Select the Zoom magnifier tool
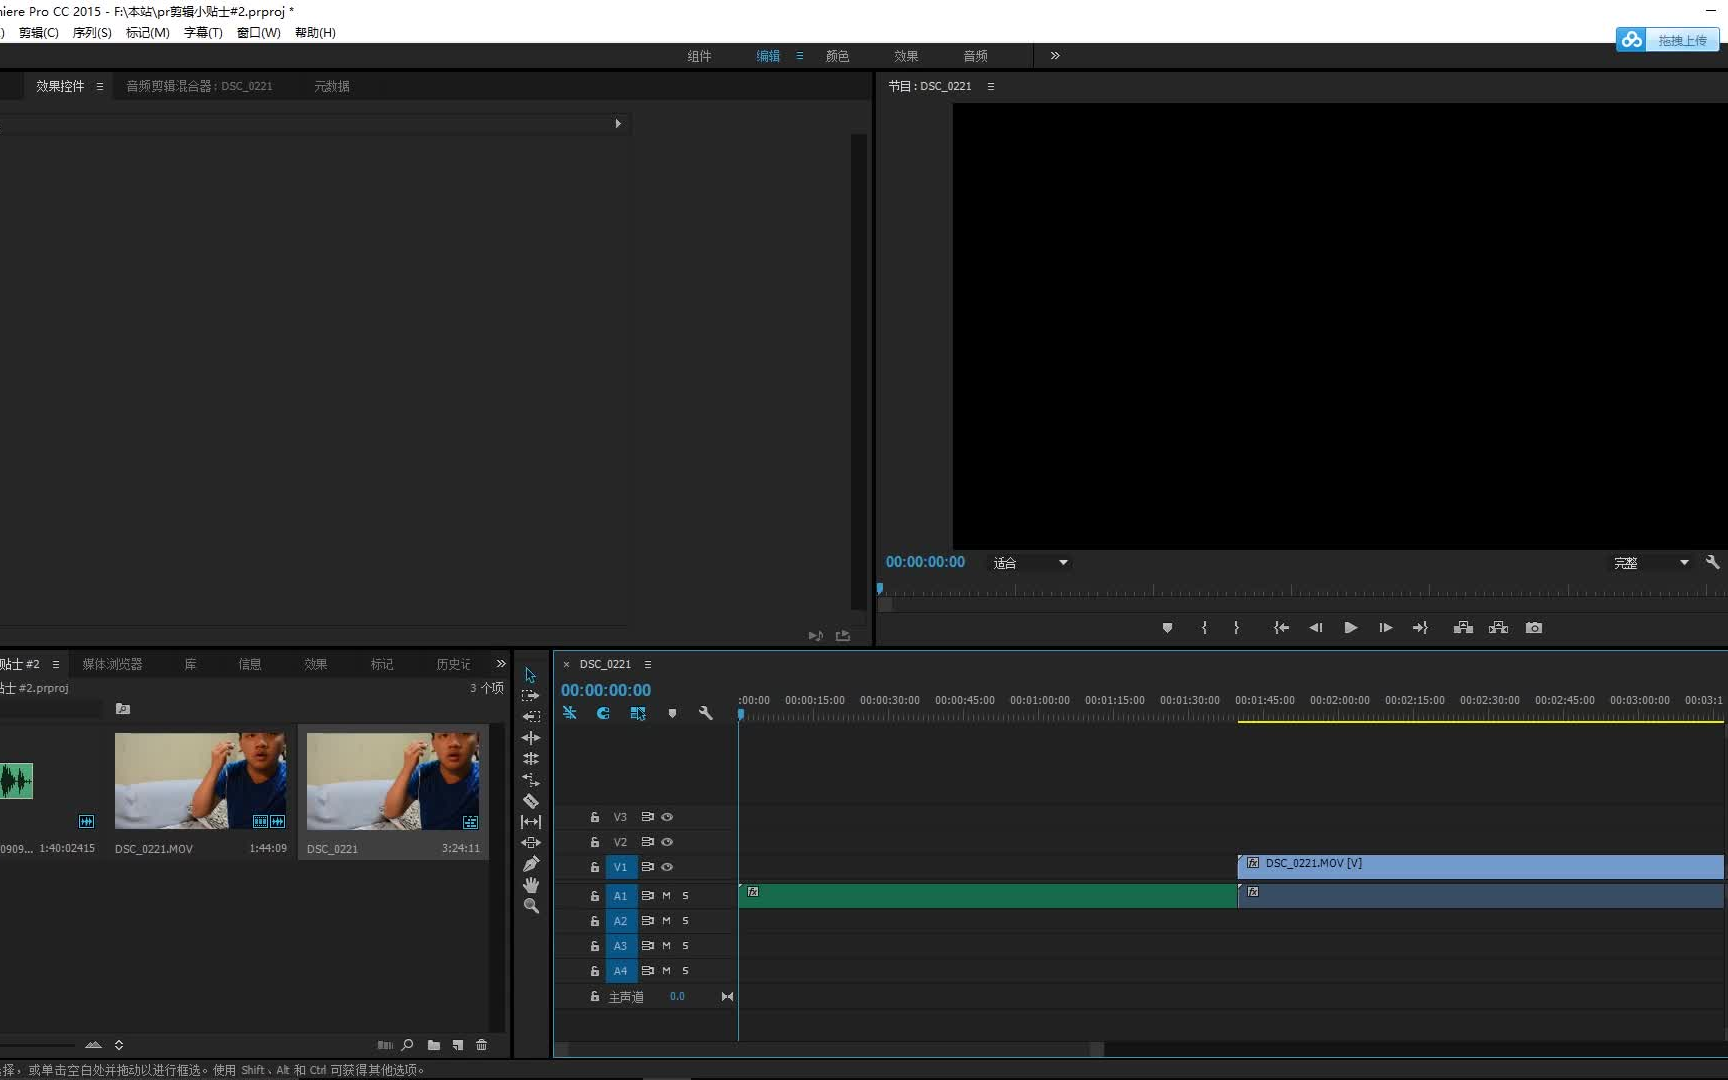The width and height of the screenshot is (1728, 1080). [530, 906]
